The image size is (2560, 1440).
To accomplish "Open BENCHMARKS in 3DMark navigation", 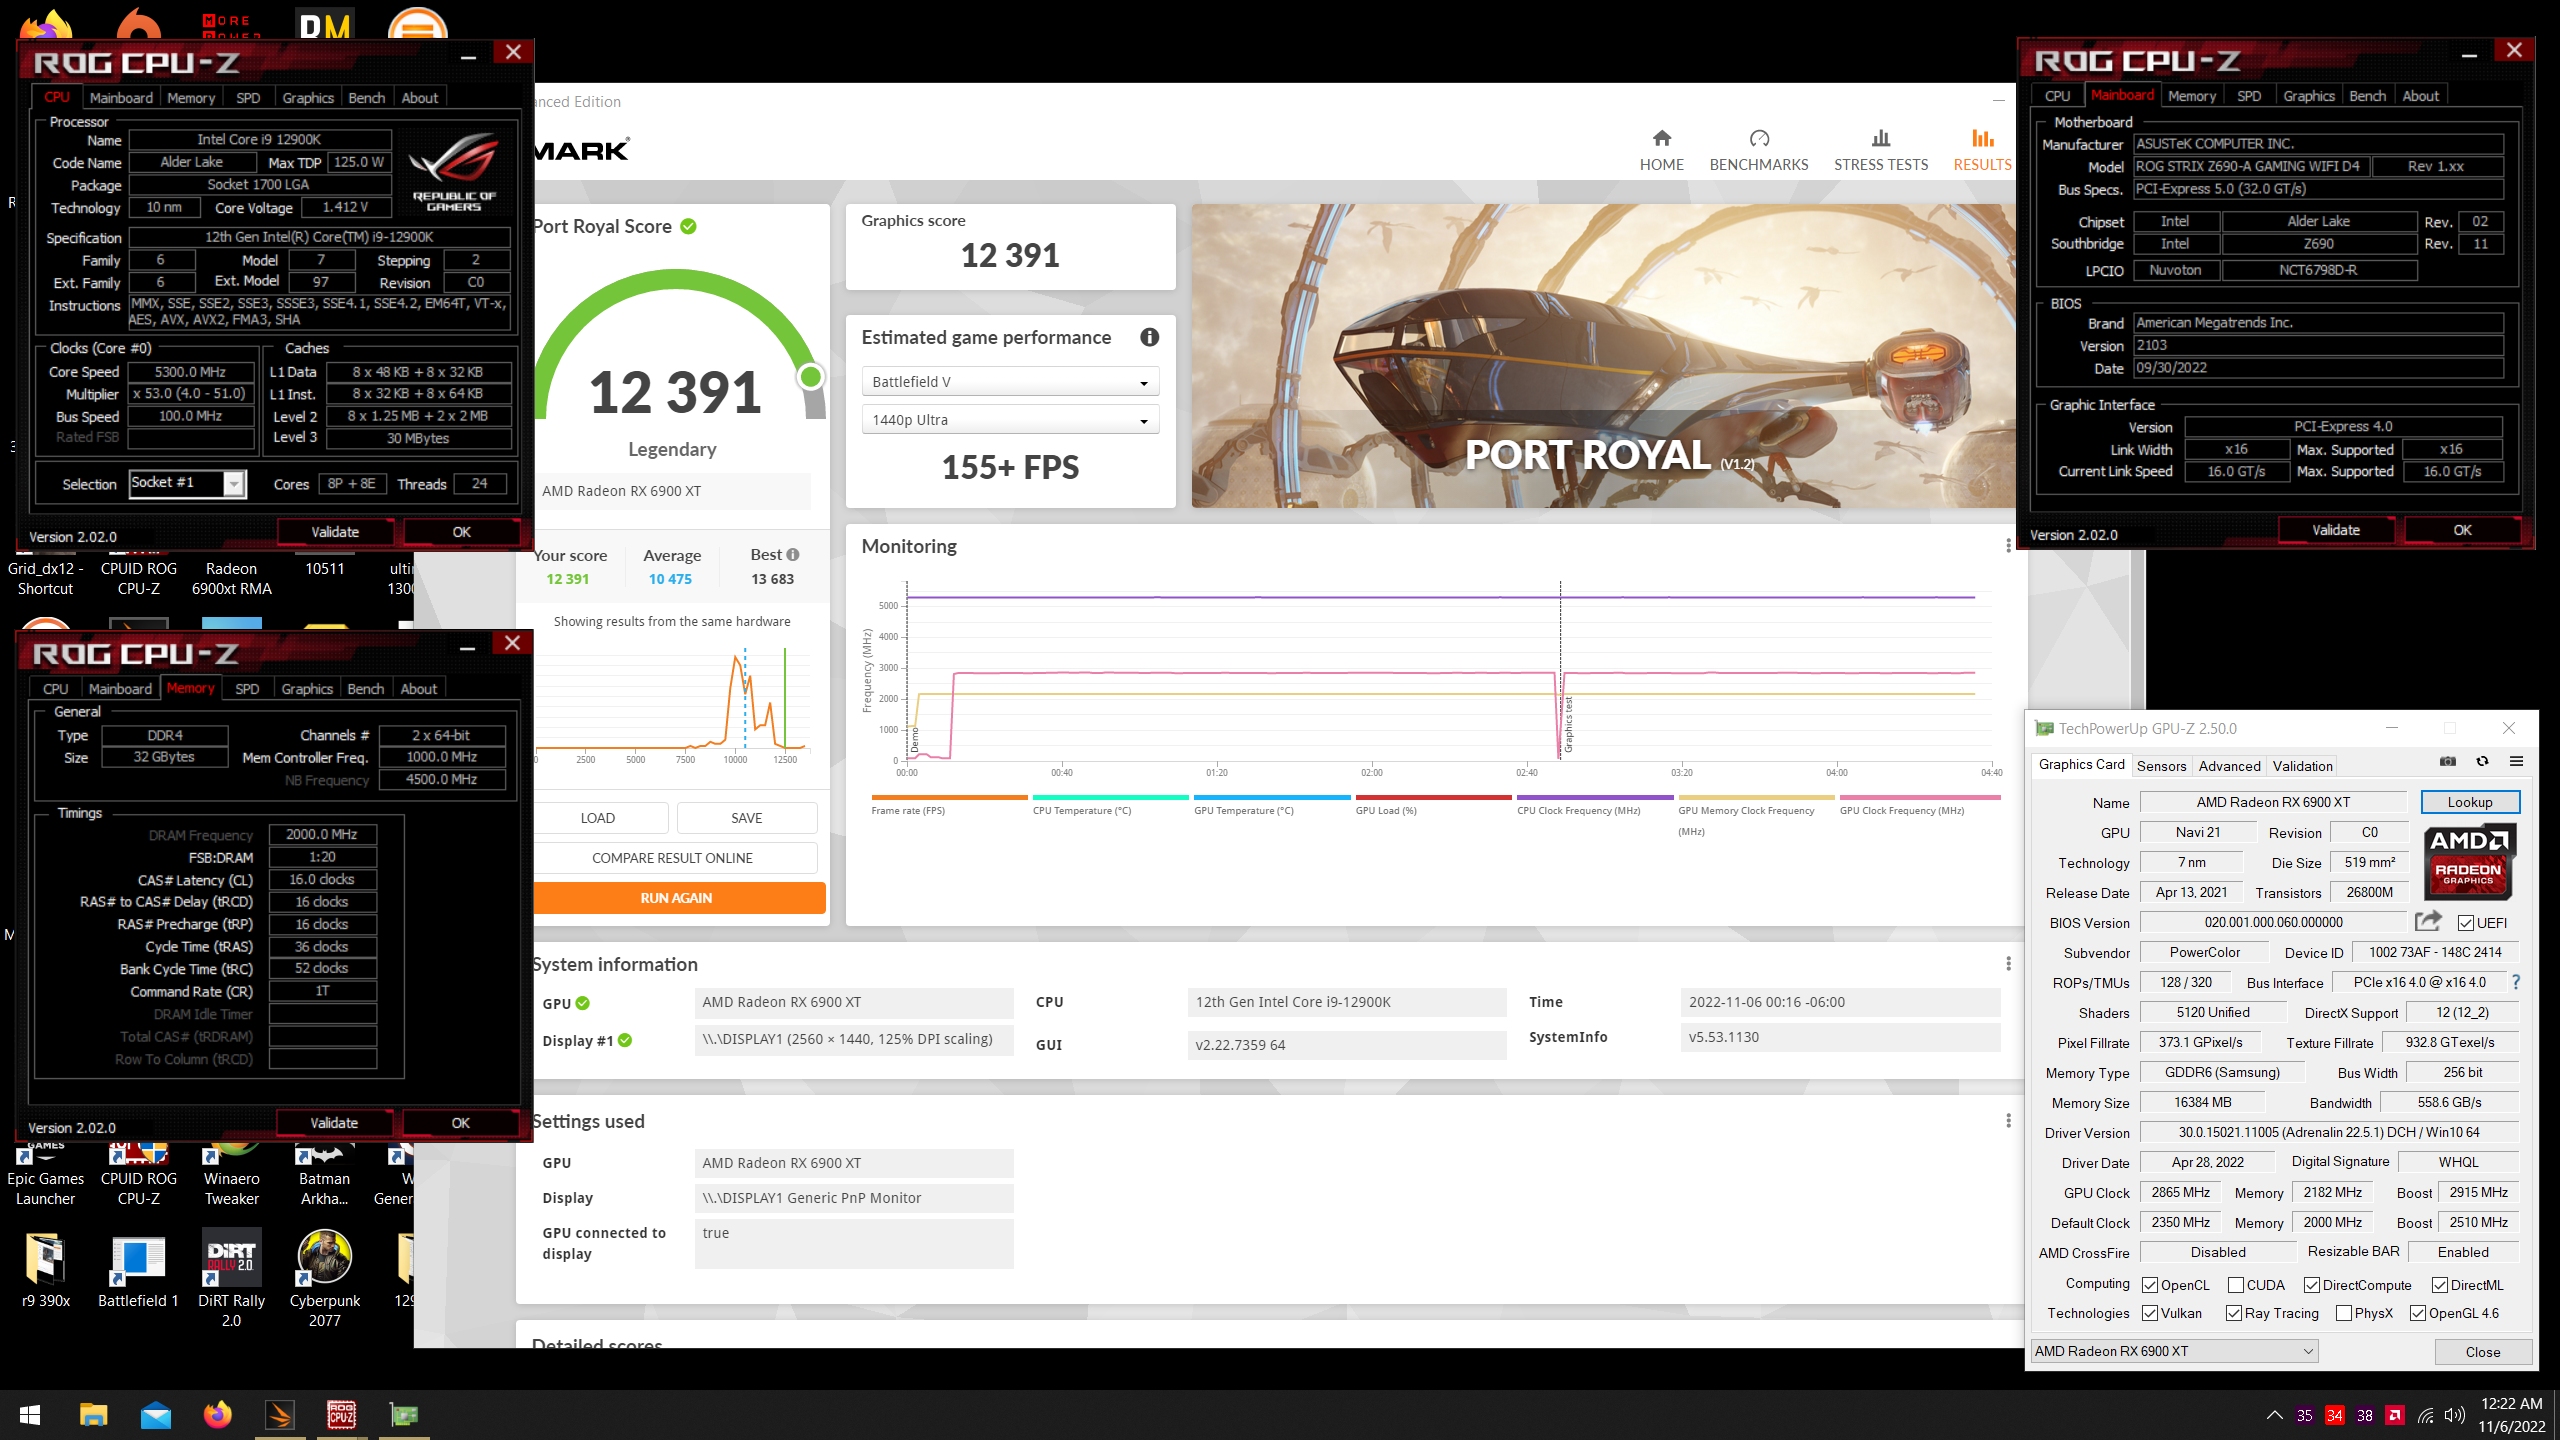I will click(1759, 150).
